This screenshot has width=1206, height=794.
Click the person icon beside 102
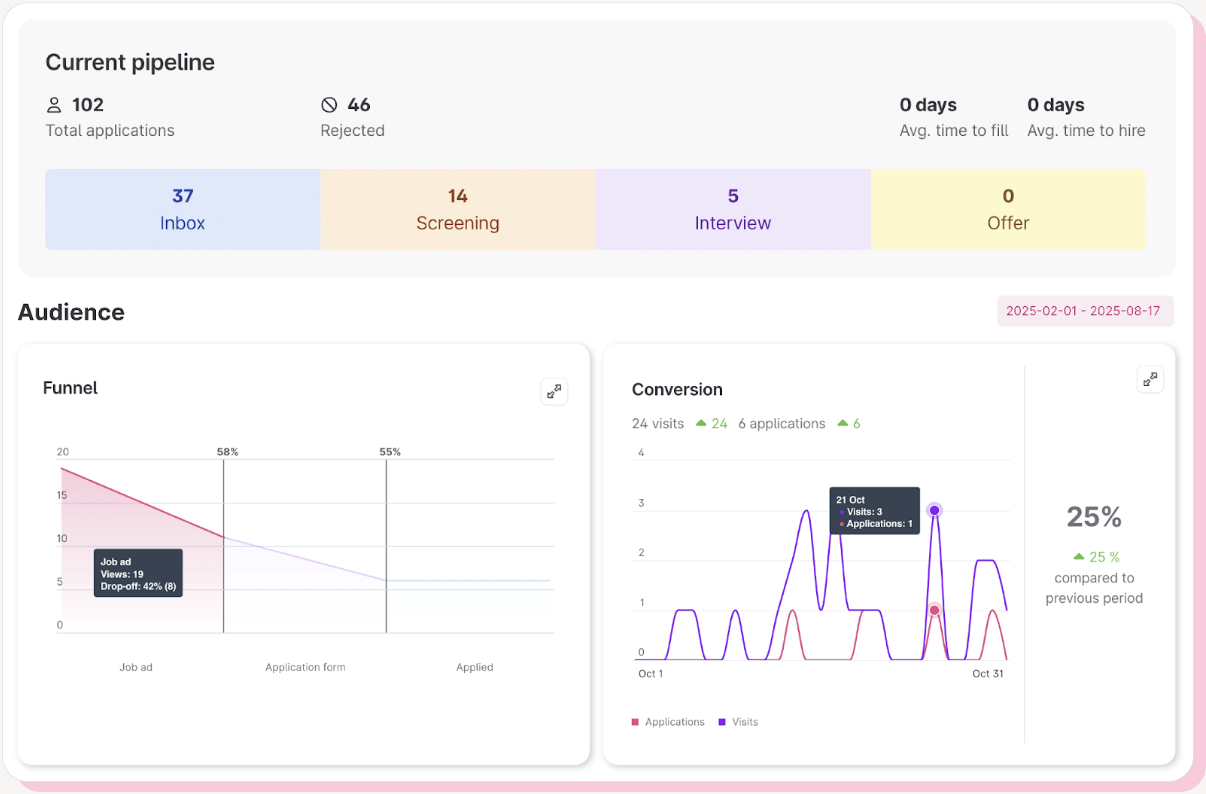coord(54,105)
